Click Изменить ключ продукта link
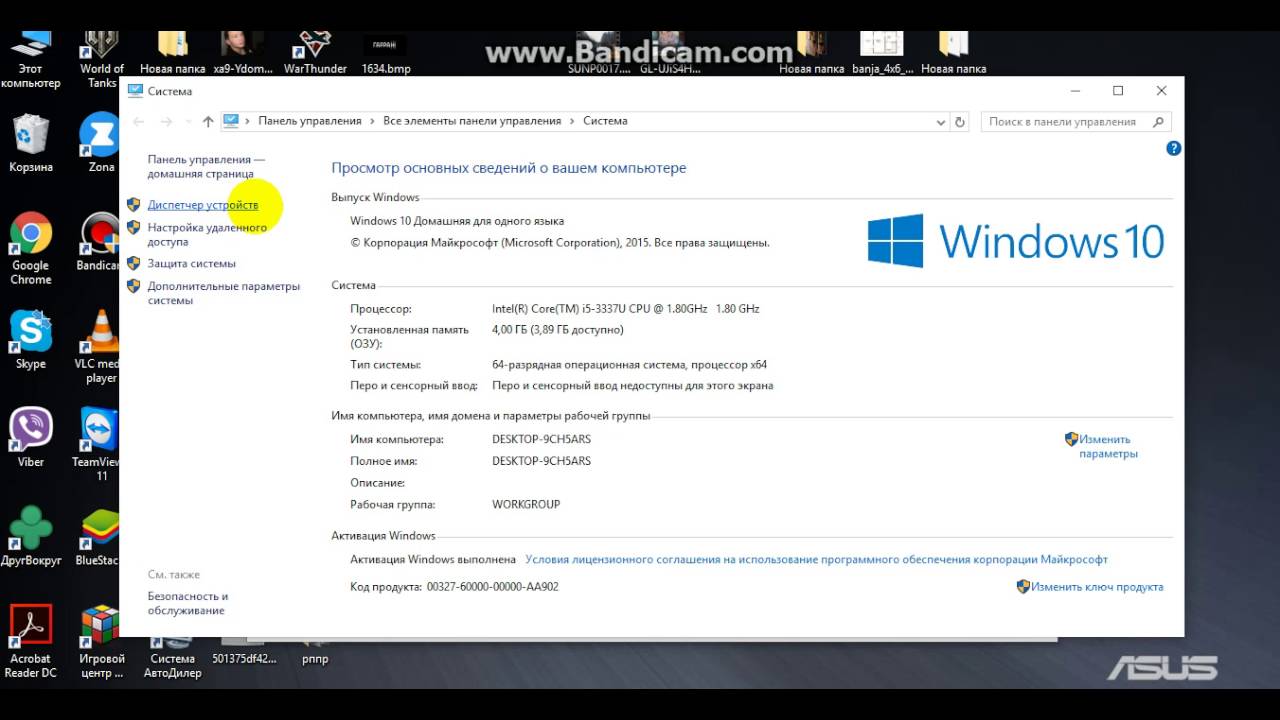The image size is (1280, 720). [x=1097, y=587]
